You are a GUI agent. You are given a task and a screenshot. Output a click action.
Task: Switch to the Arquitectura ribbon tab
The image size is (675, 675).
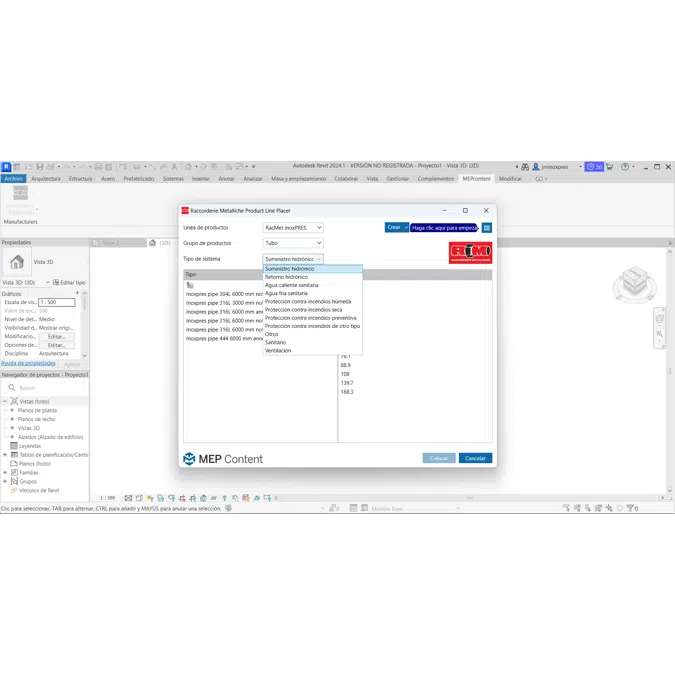point(46,179)
